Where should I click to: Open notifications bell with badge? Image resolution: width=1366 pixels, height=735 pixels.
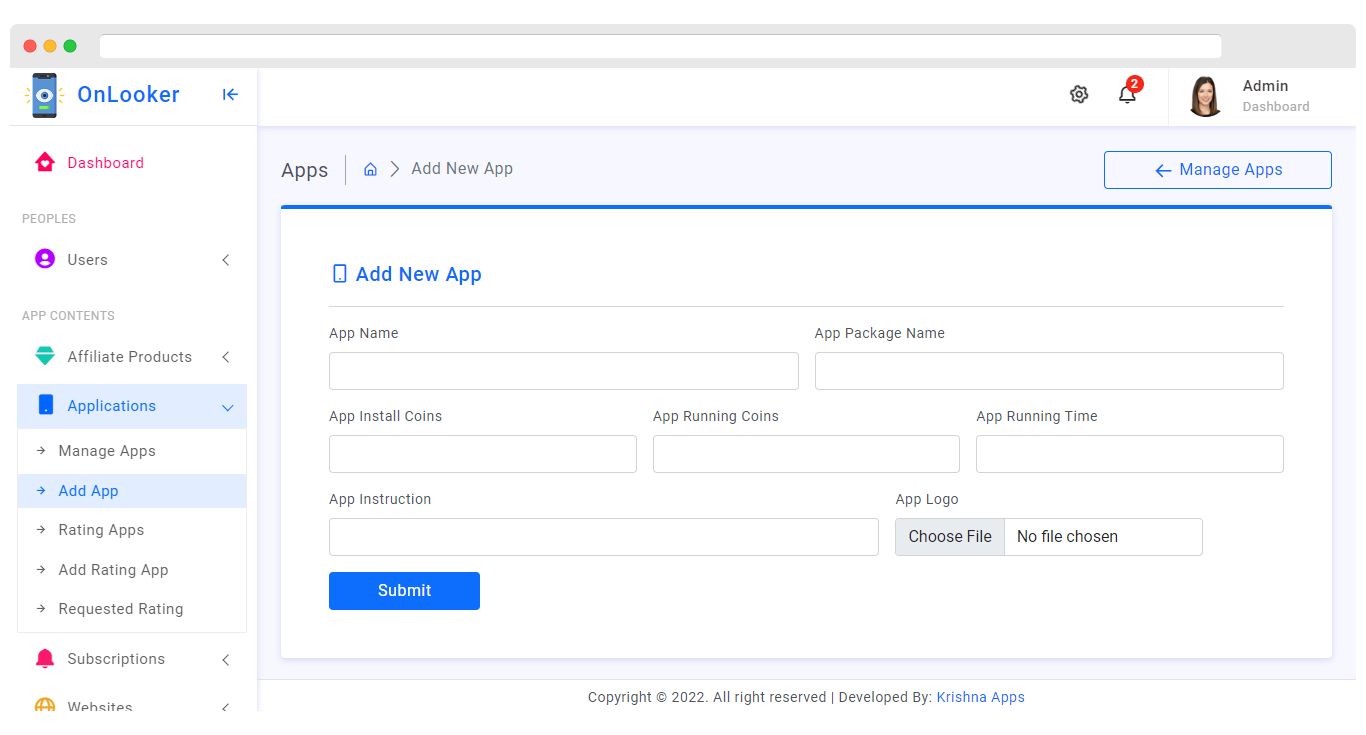click(x=1128, y=93)
